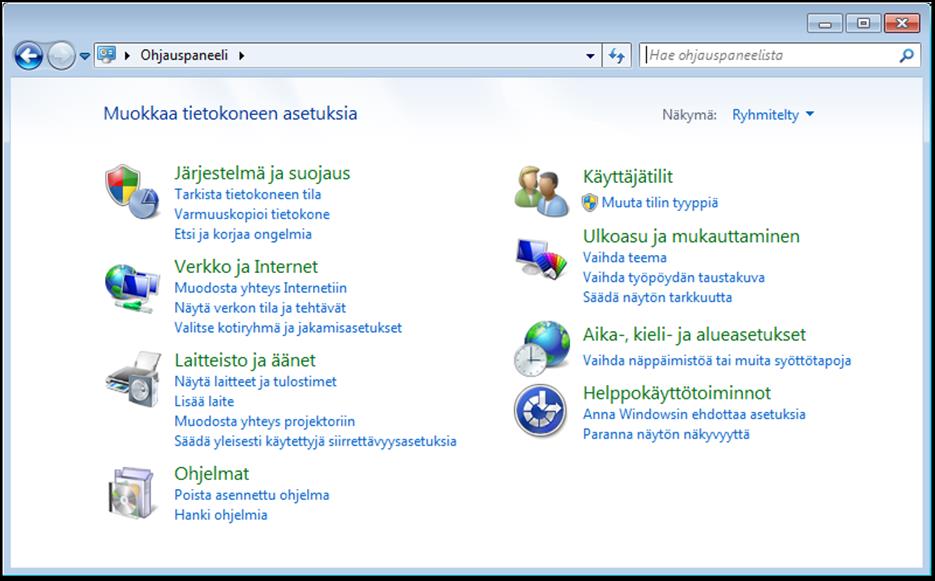The image size is (935, 581).
Task: Click Säädä yleisesti käytettyjä siirrettävyysasetuksia
Action: [x=315, y=441]
